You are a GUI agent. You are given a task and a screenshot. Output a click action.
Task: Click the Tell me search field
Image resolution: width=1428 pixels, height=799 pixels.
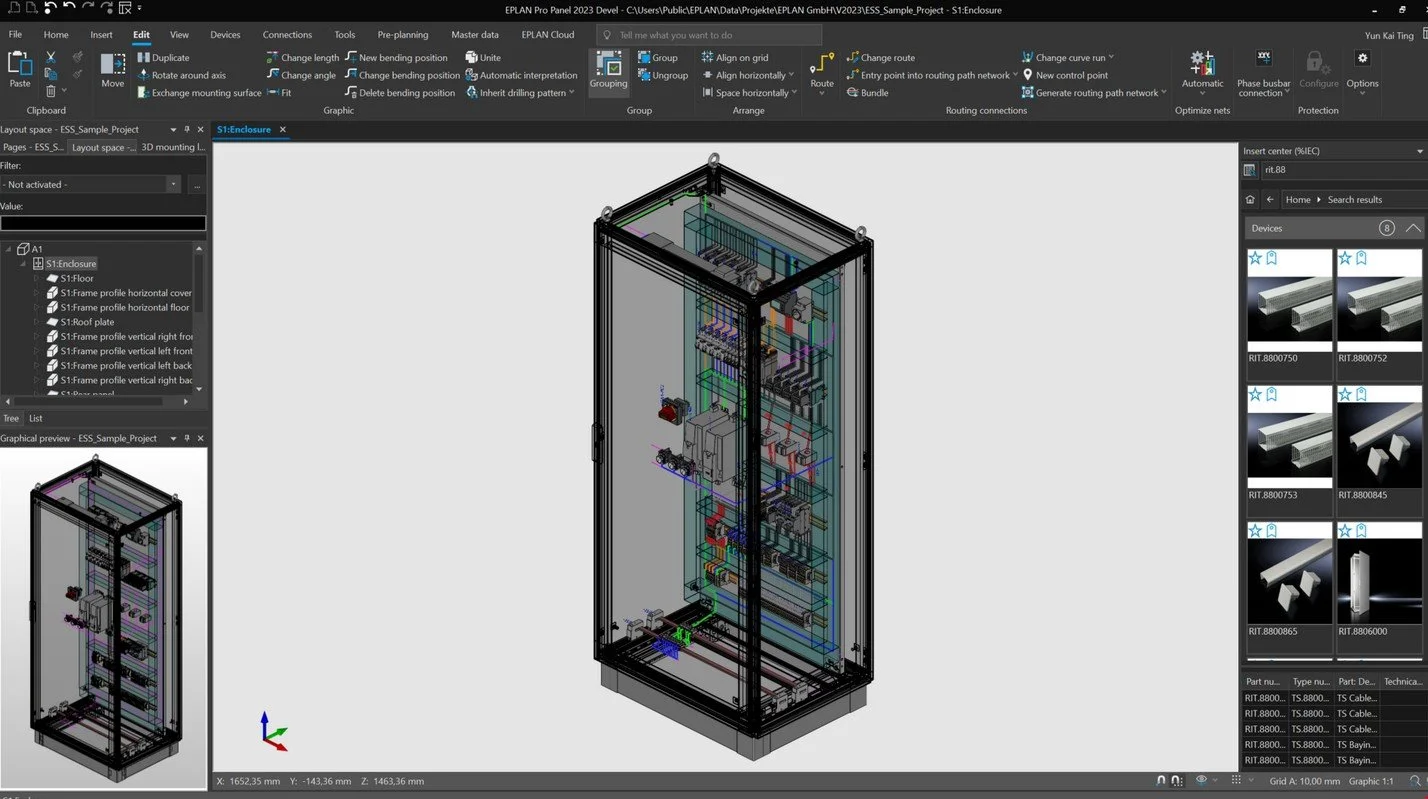(x=710, y=35)
